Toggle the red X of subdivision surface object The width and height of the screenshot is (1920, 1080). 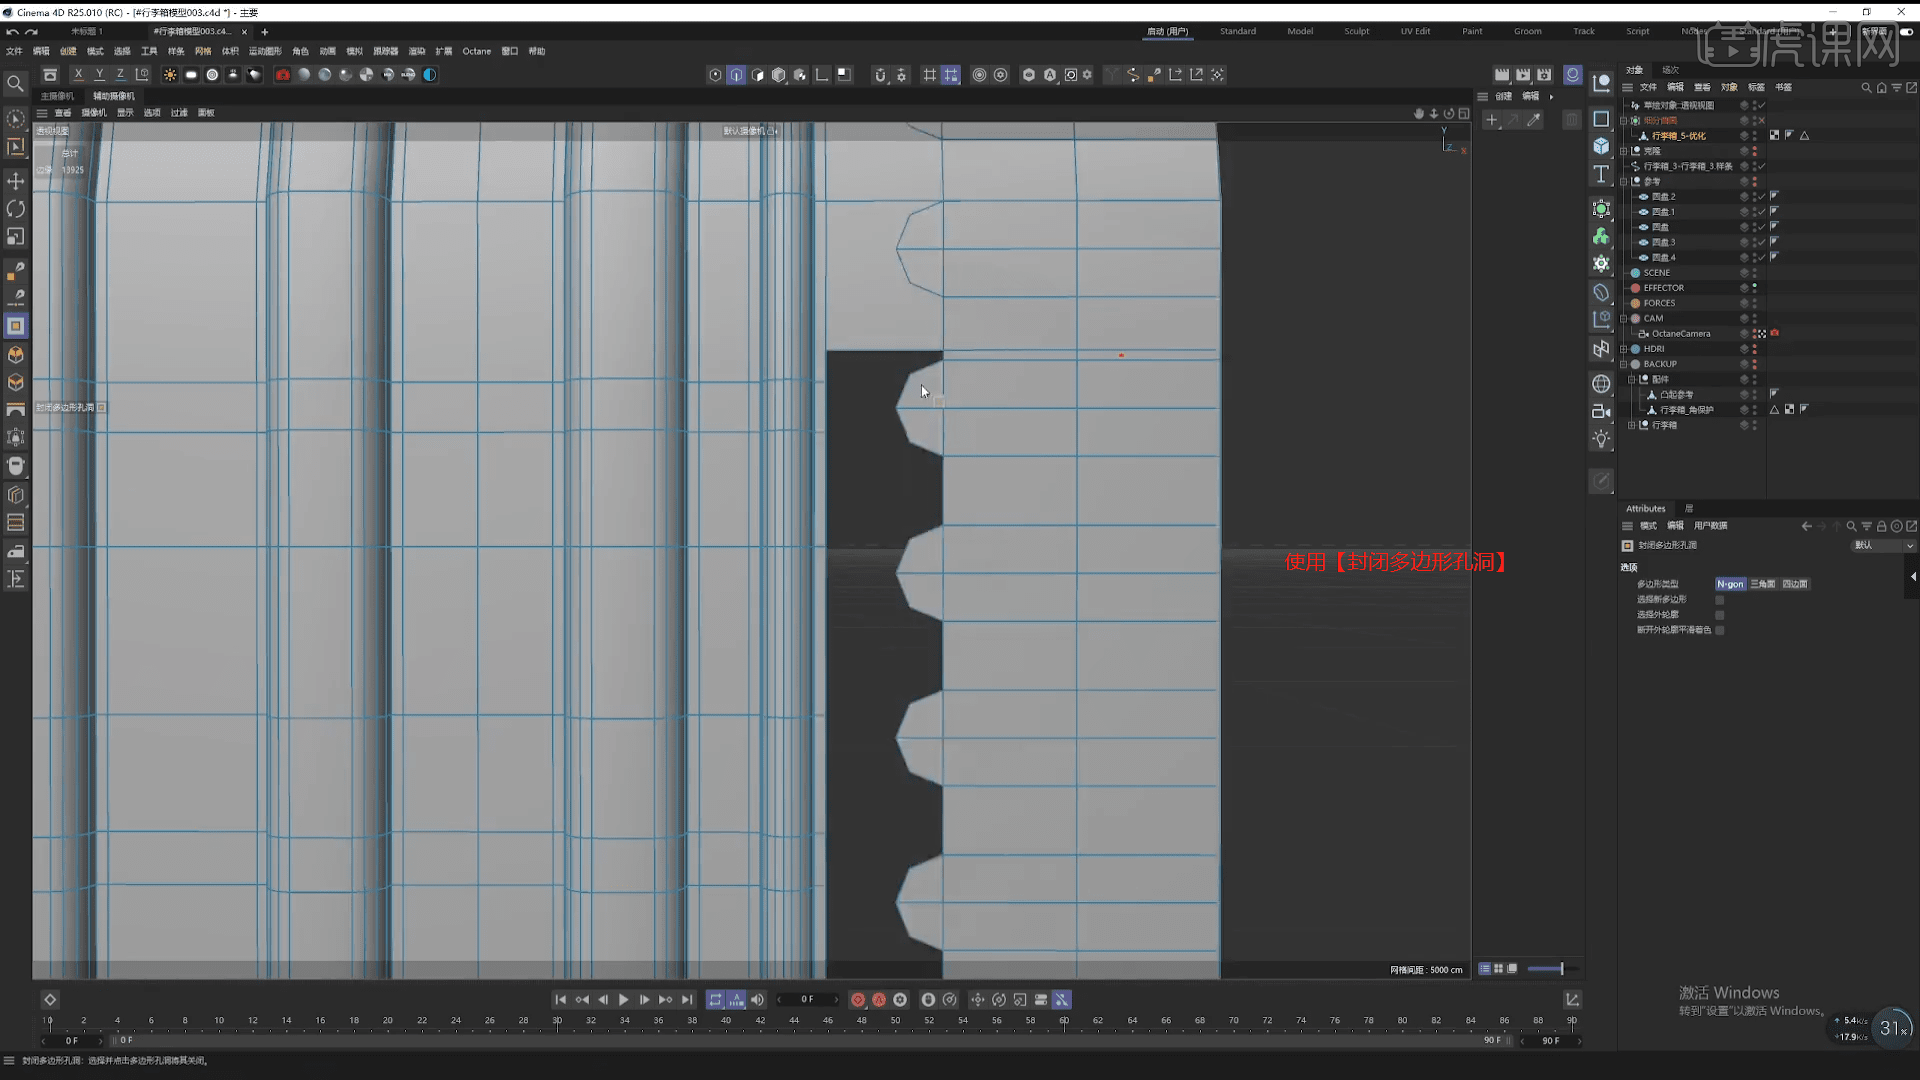point(1762,121)
